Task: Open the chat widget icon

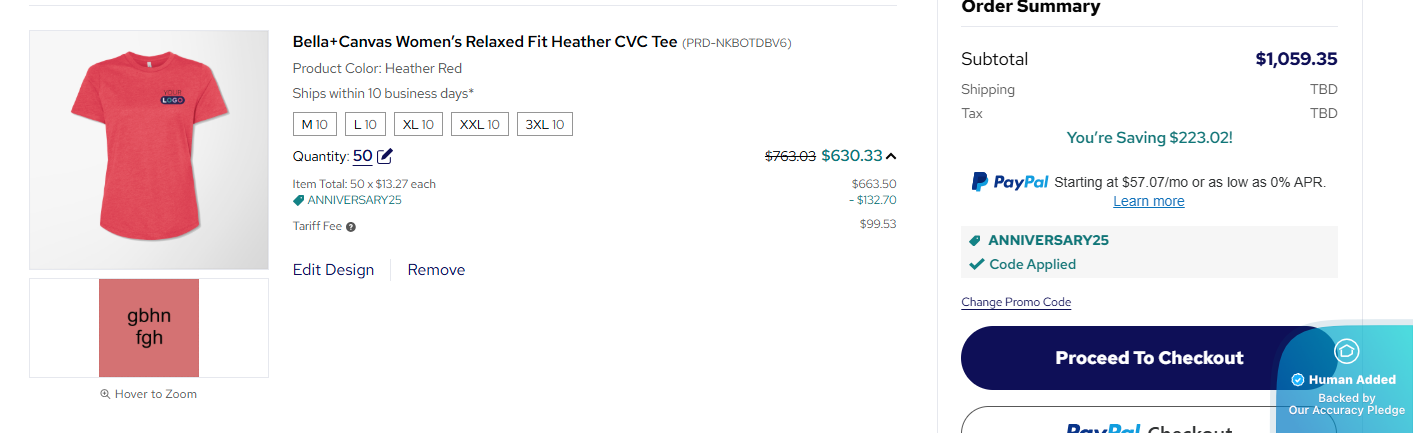Action: [x=1346, y=351]
